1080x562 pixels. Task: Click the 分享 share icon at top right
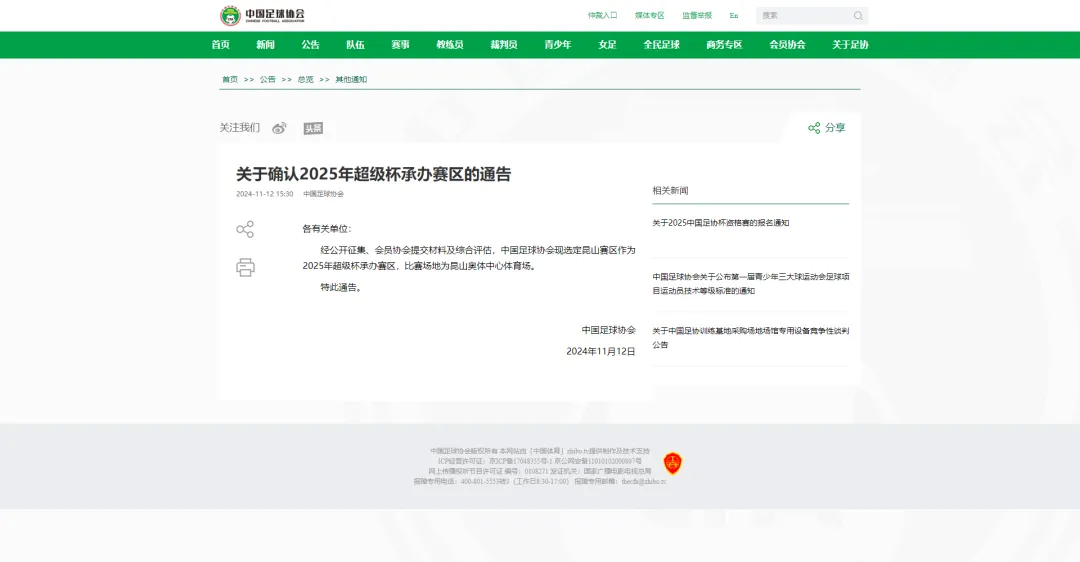coord(815,128)
